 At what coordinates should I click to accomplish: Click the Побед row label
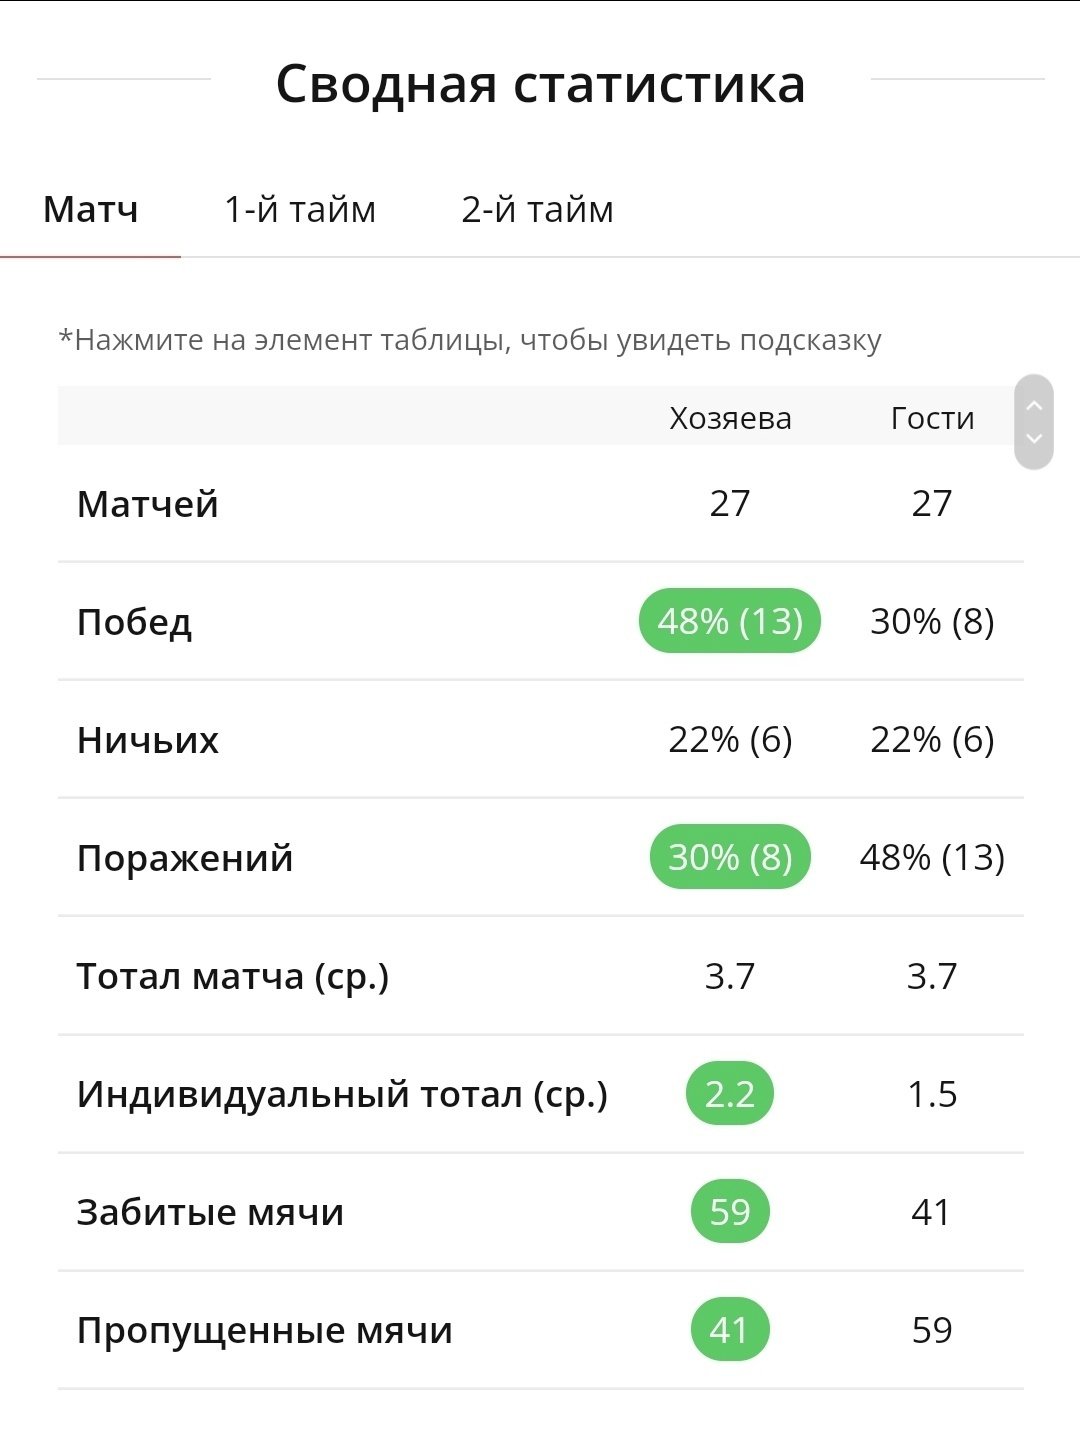click(135, 622)
